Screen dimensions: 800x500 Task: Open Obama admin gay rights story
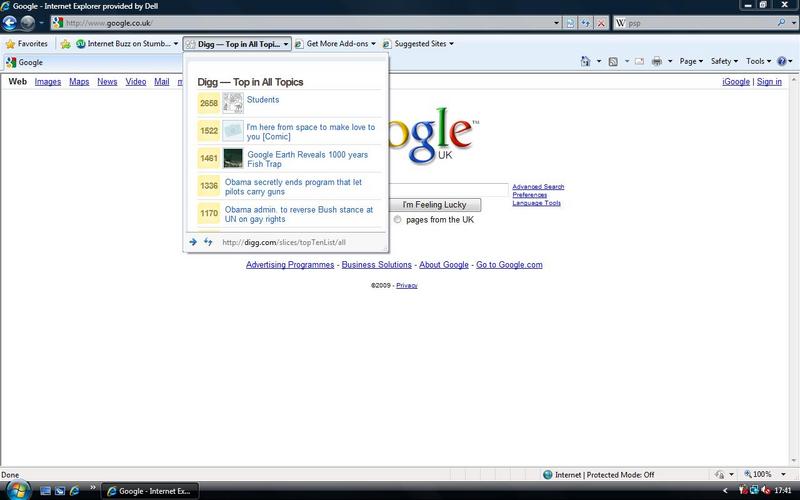(298, 214)
